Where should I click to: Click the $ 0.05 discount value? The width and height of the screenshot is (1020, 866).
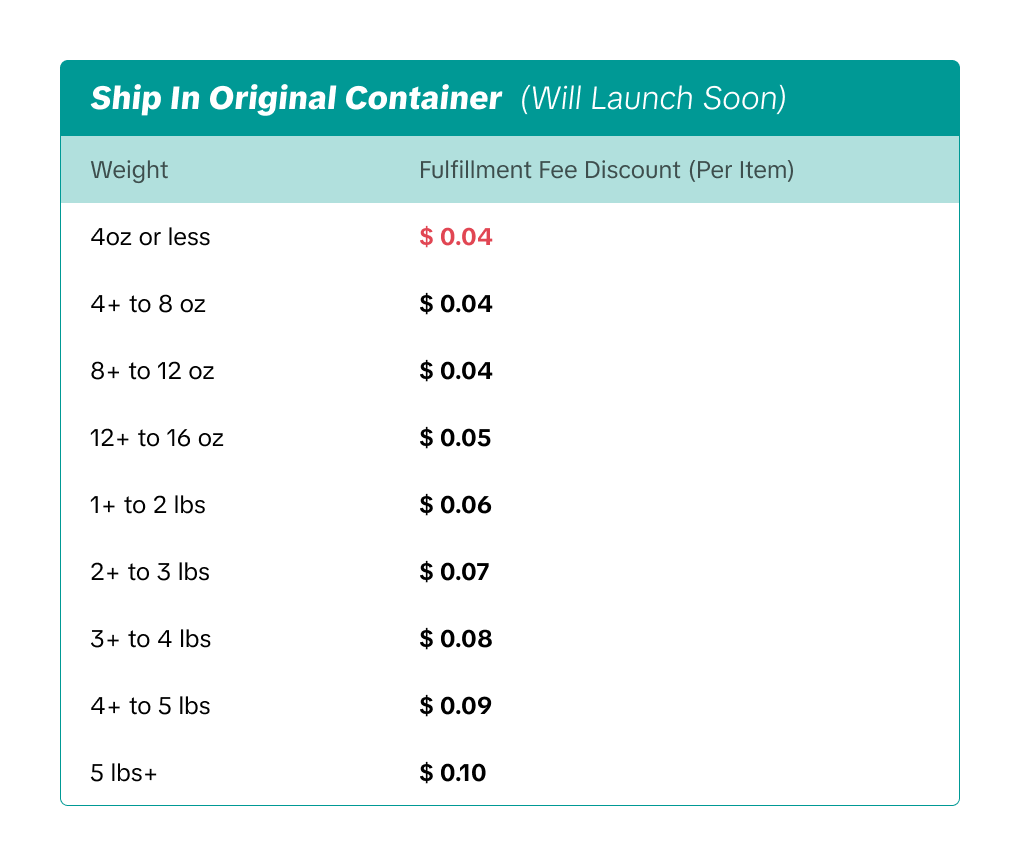coord(455,438)
